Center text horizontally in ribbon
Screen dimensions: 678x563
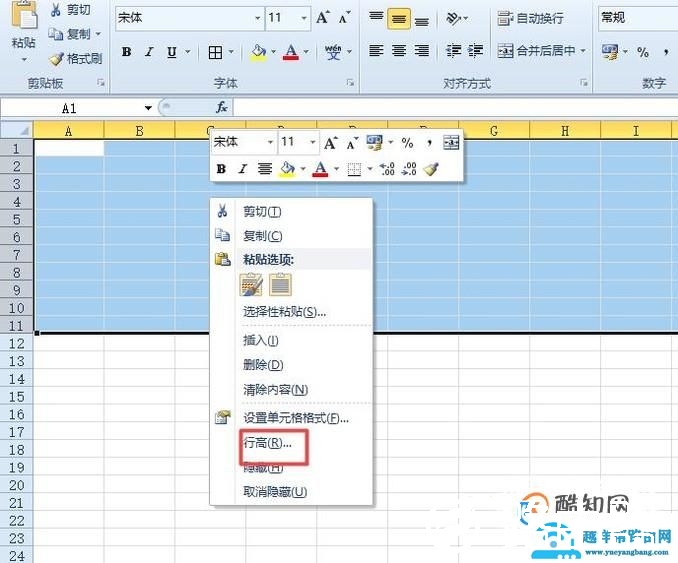coord(399,51)
